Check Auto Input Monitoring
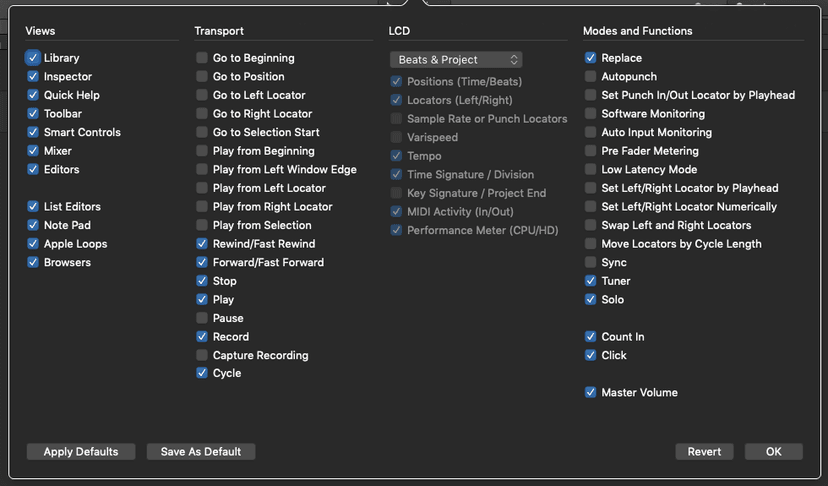Screen dimensions: 828x486 click(590, 132)
